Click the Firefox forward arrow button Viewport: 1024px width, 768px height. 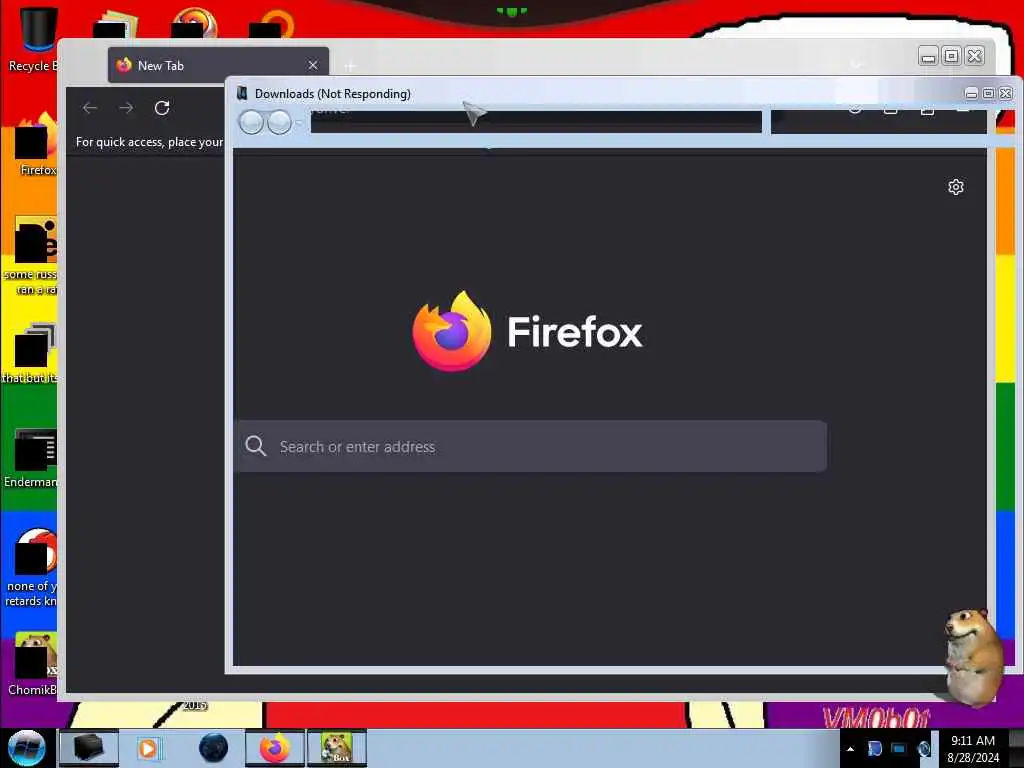(x=126, y=108)
